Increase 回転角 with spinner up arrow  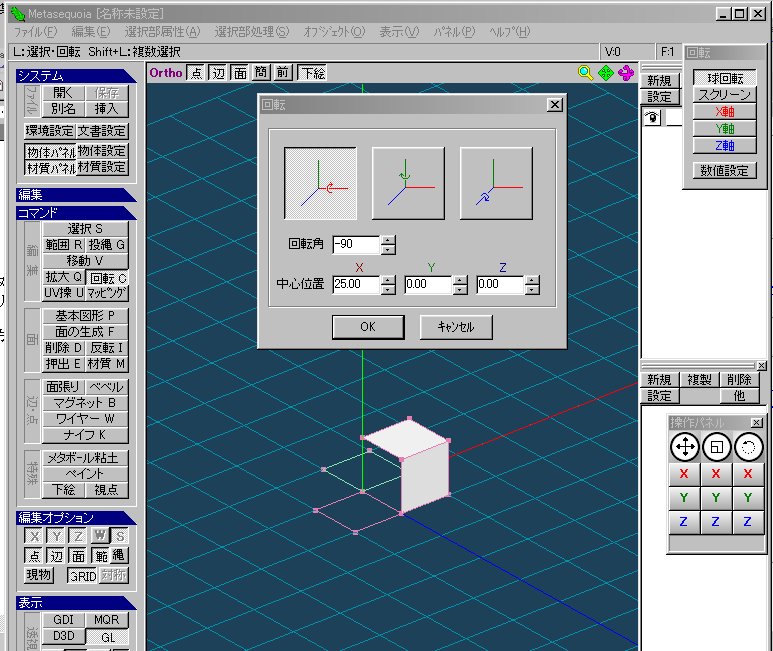tap(388, 240)
